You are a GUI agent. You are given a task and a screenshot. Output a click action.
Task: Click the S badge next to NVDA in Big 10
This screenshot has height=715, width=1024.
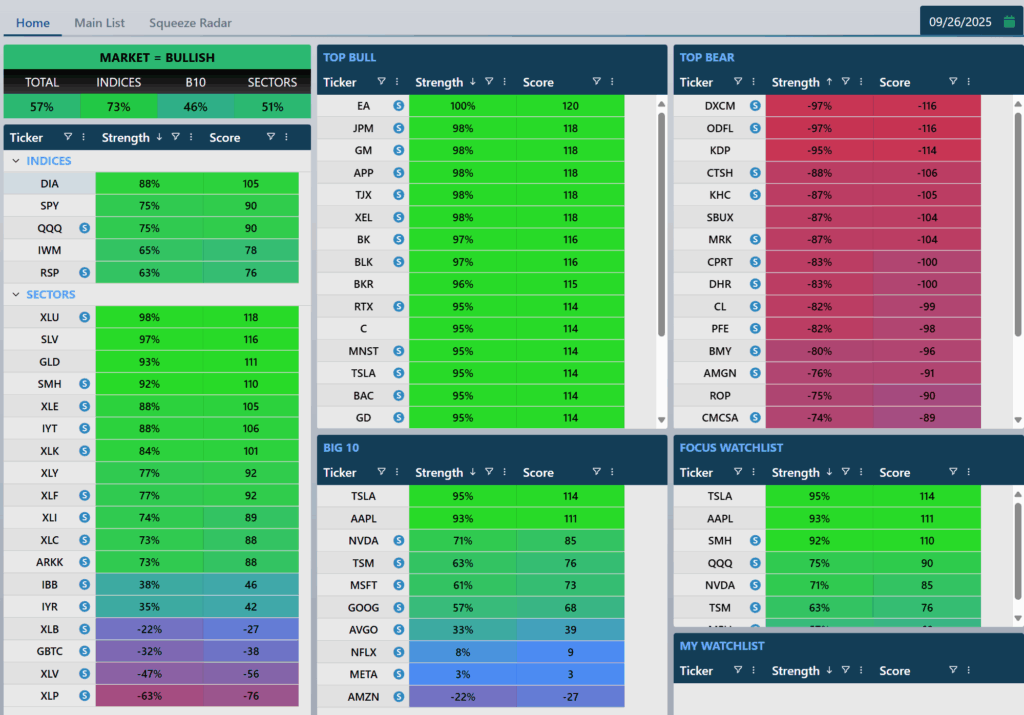pos(398,540)
